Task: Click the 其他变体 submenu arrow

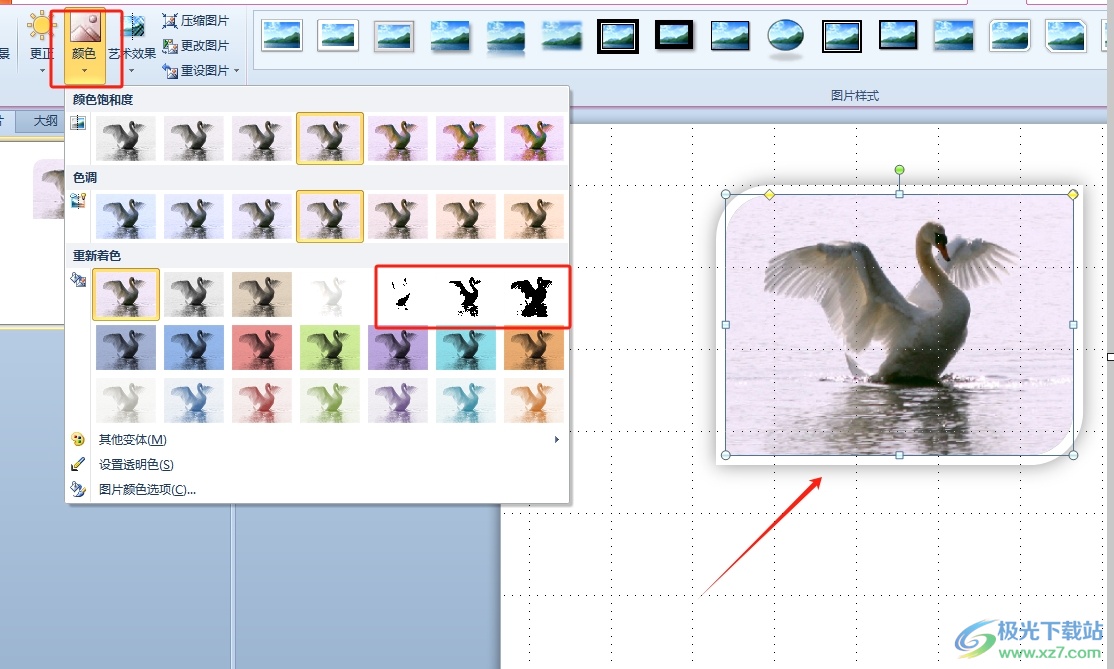Action: tap(556, 440)
